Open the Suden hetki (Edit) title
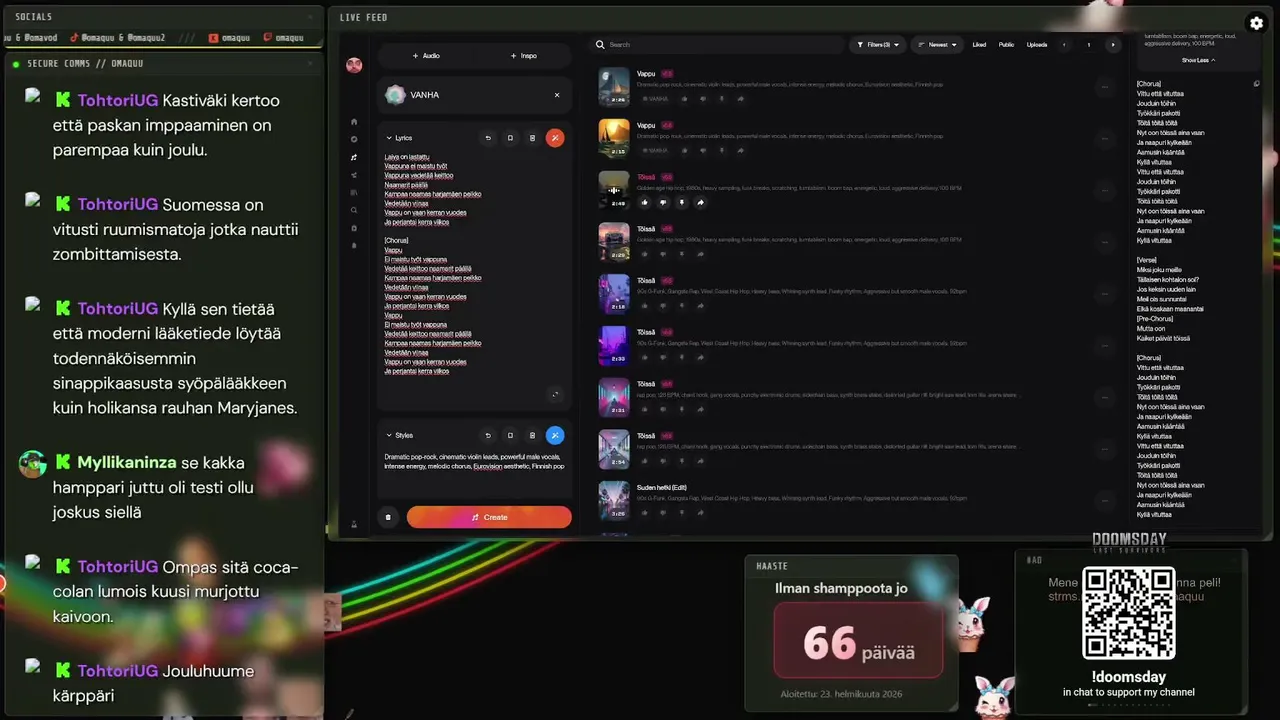The width and height of the screenshot is (1280, 720). (x=662, y=487)
